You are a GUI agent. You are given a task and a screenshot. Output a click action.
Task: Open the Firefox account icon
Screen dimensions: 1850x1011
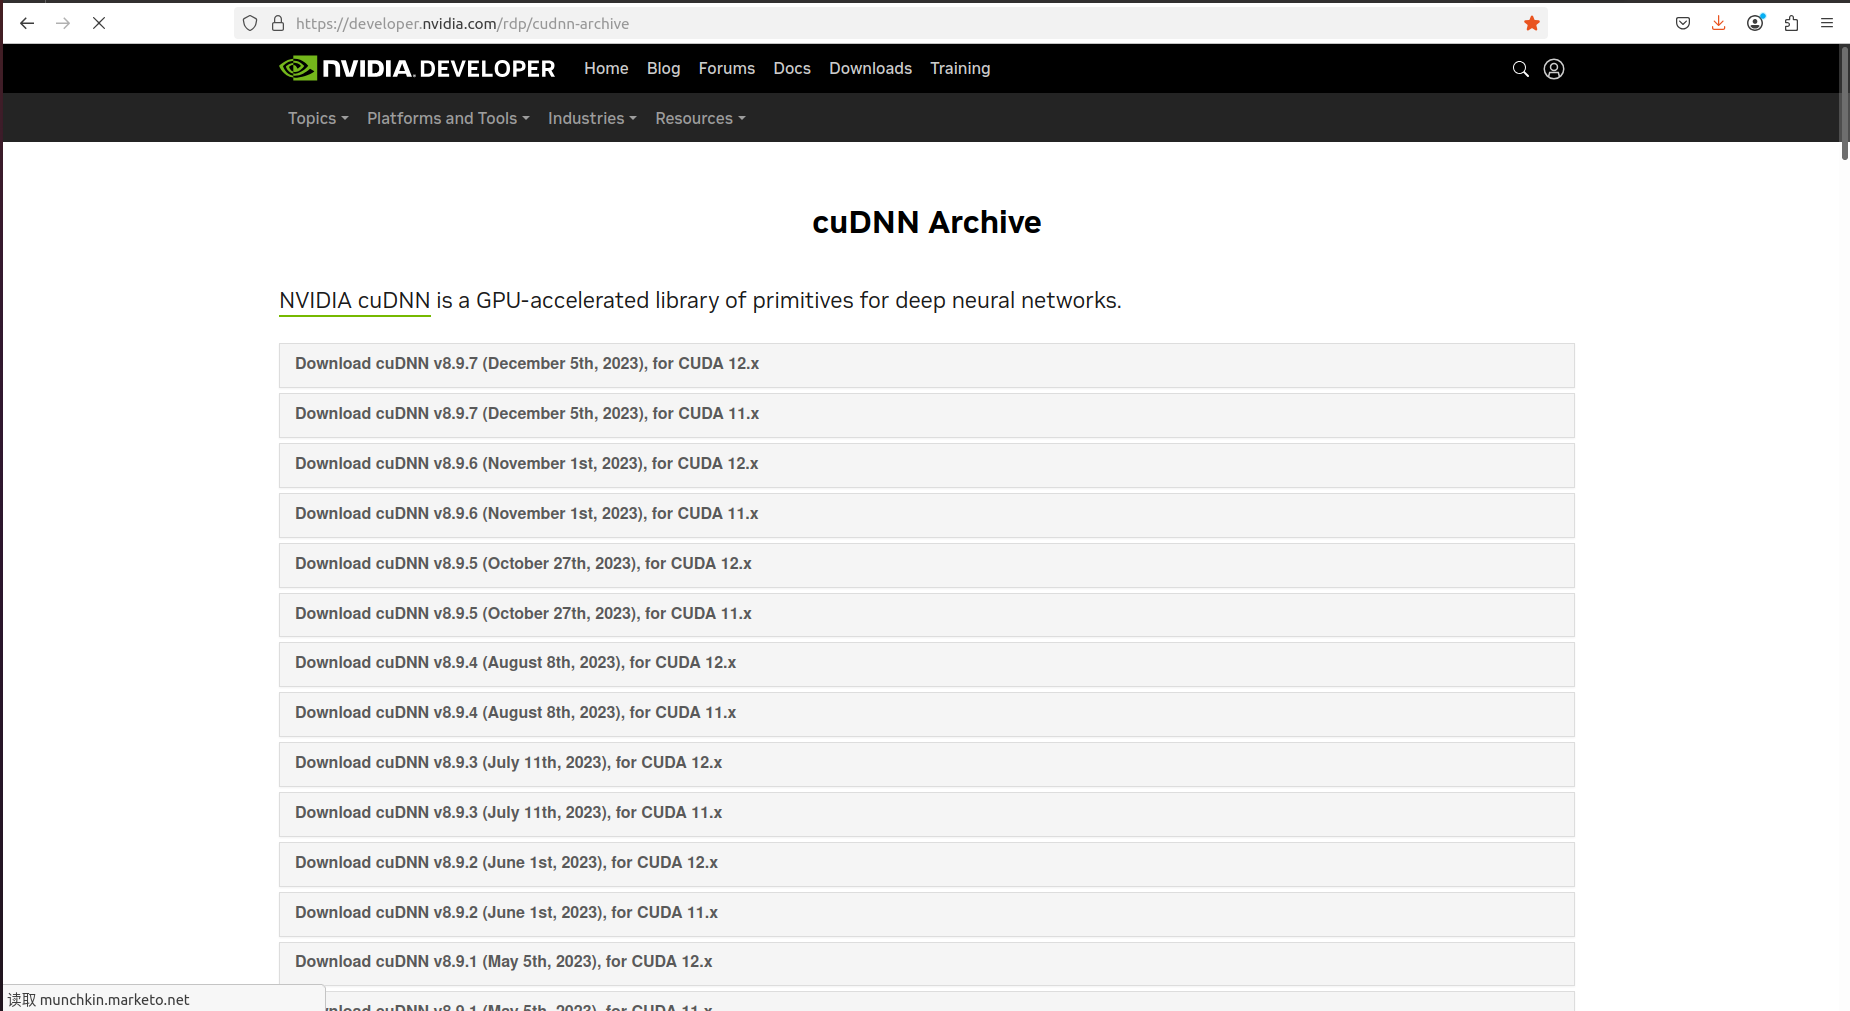1755,23
